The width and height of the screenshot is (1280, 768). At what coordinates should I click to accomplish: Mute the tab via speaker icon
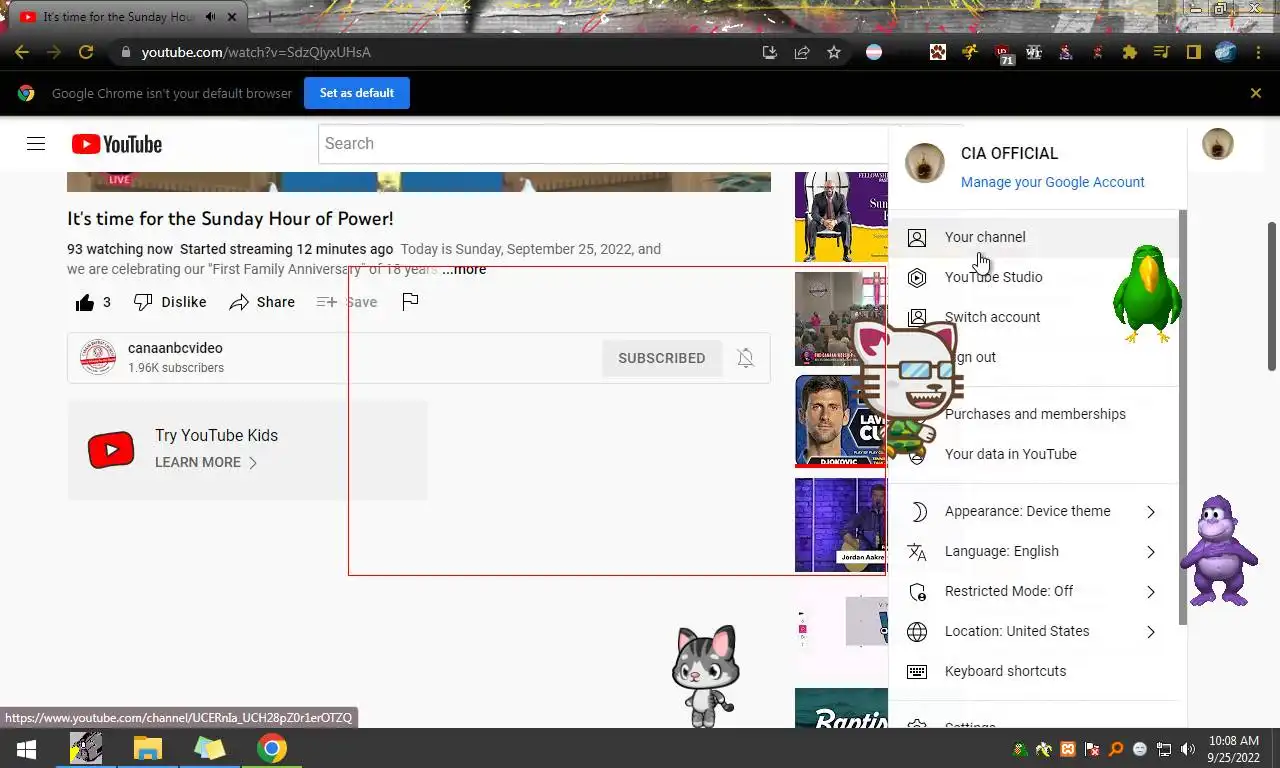tap(210, 17)
